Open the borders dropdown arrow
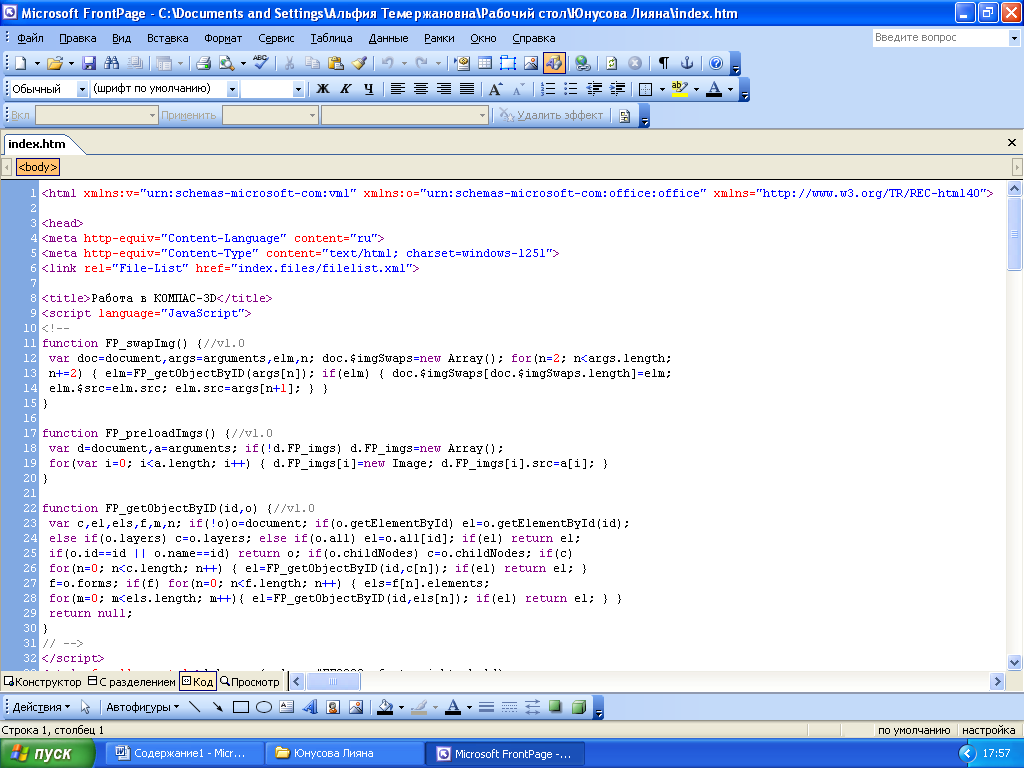The height and width of the screenshot is (768, 1024). [662, 89]
